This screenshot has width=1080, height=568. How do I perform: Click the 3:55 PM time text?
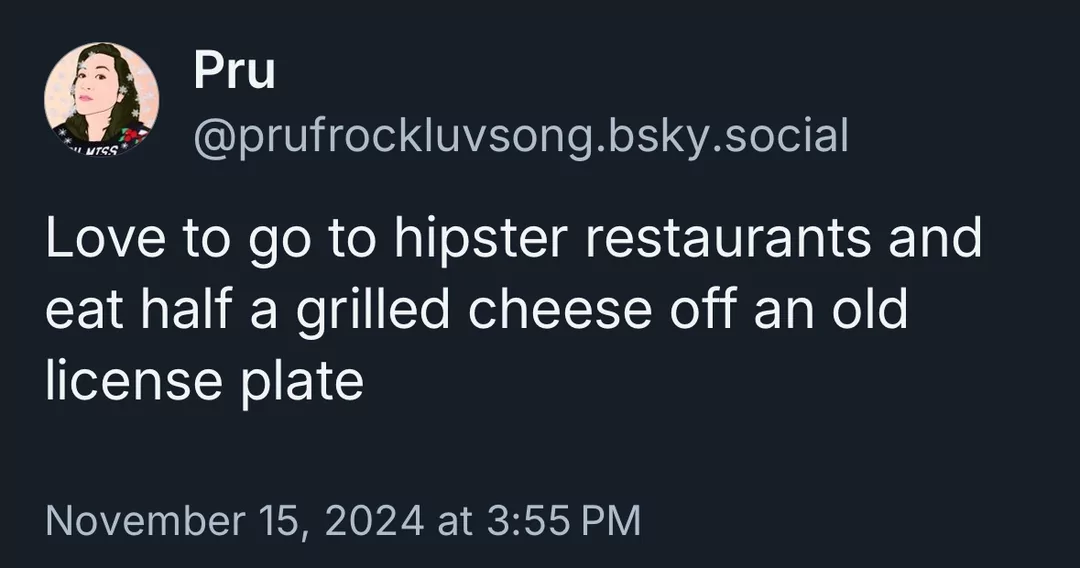coord(563,520)
